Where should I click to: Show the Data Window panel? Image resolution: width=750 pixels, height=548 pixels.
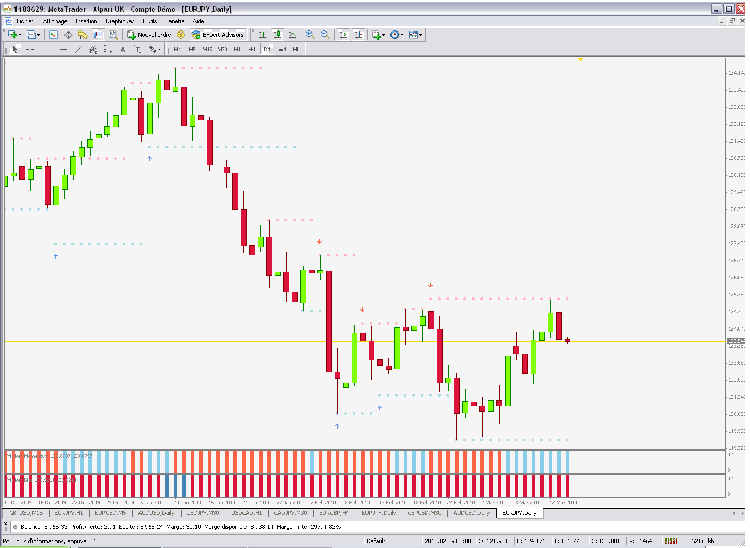(68, 34)
